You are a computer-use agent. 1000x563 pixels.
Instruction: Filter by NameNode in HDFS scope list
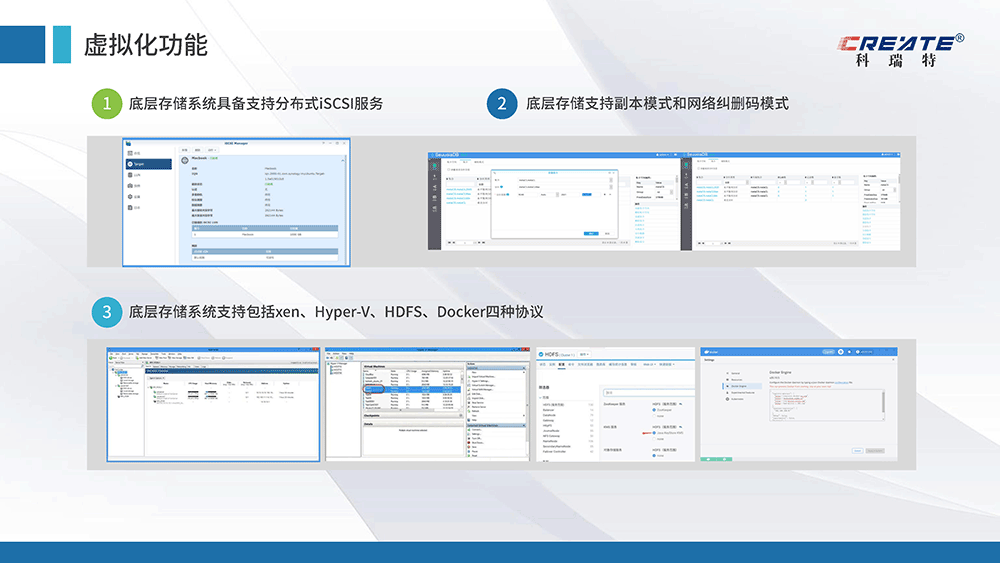point(550,441)
